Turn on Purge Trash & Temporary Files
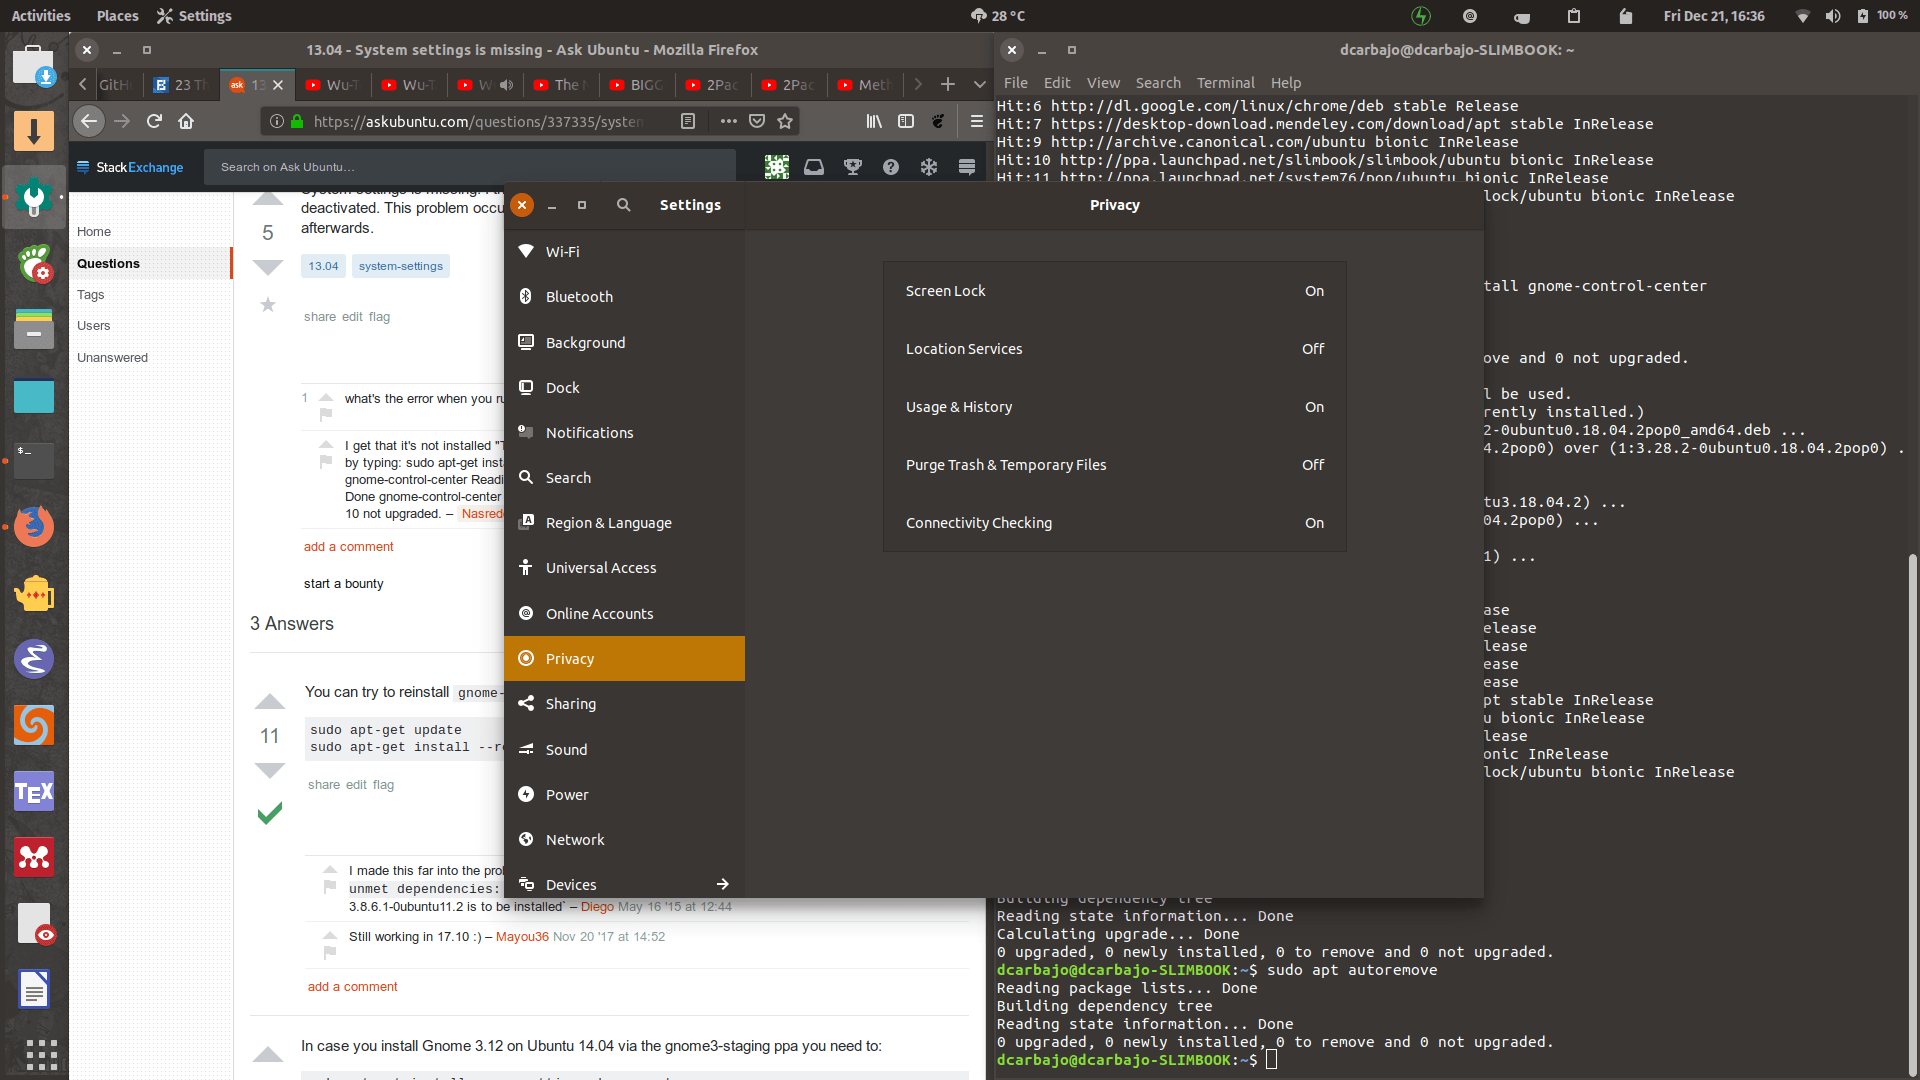 point(1313,464)
